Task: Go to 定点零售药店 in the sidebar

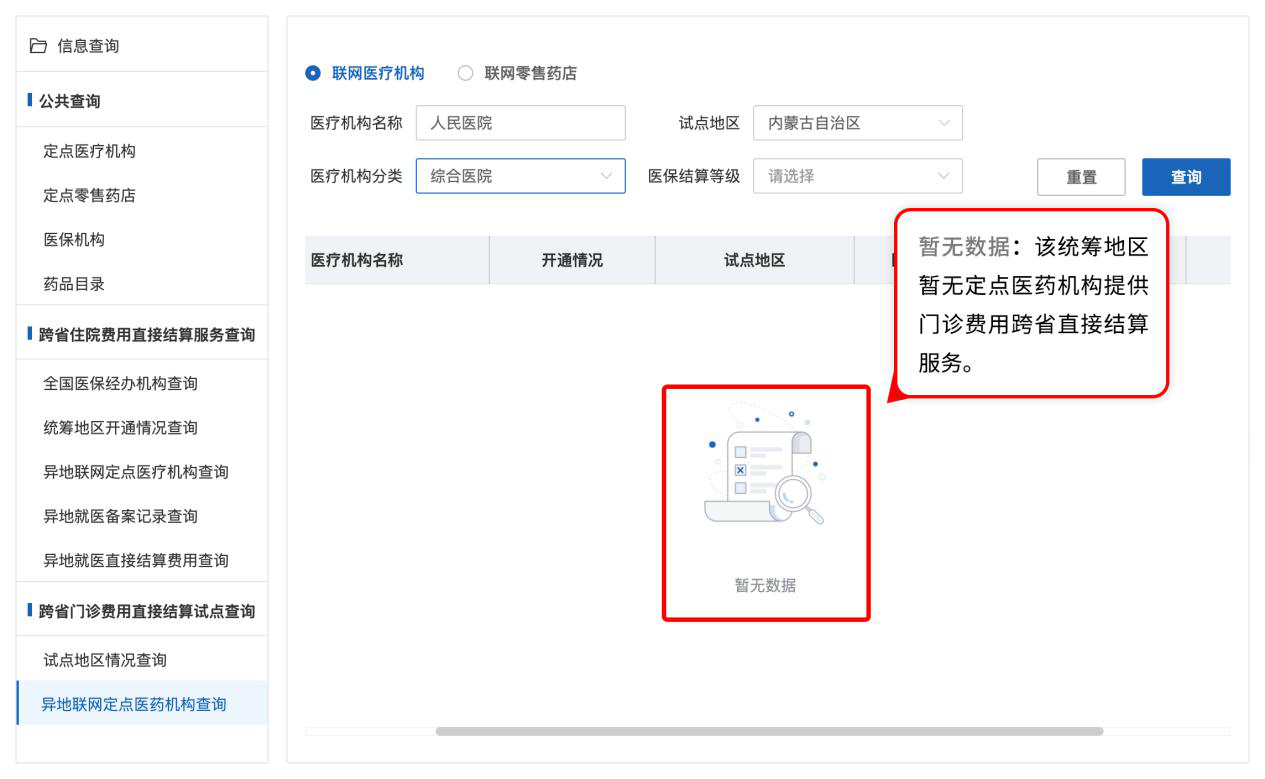Action: 89,196
